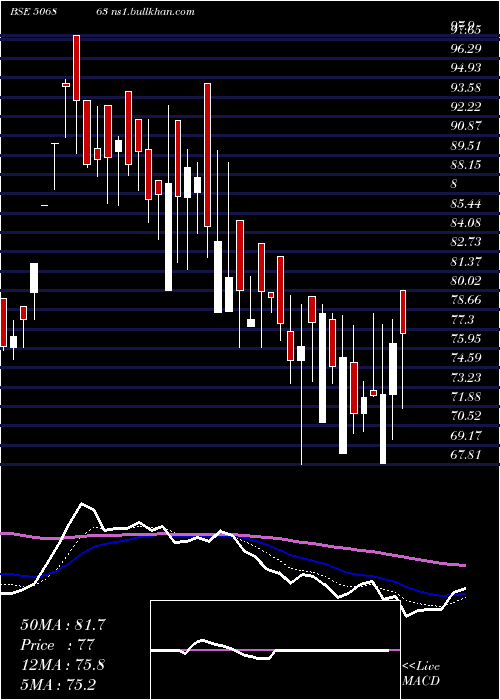The width and height of the screenshot is (500, 700).
Task: Select the 88.15 price axis label
Action: (x=466, y=165)
